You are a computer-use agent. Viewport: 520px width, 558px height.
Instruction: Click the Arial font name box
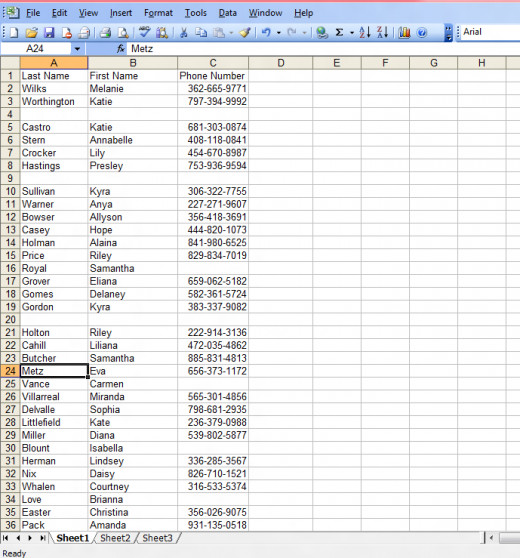pyautogui.click(x=490, y=32)
